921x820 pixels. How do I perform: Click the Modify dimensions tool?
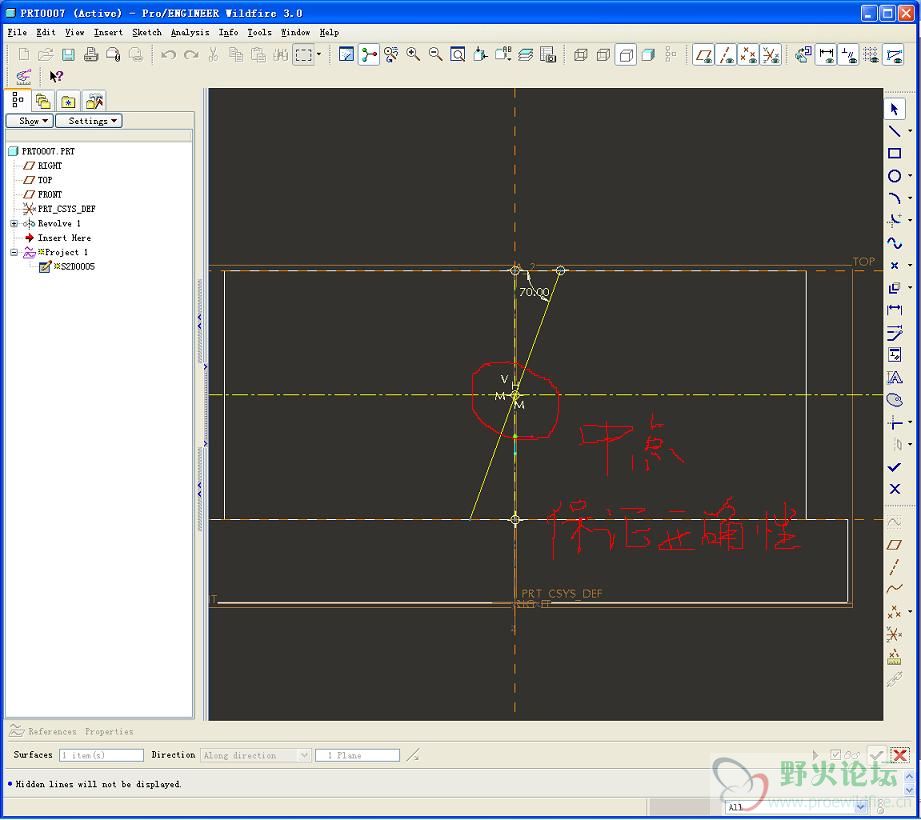coord(894,332)
